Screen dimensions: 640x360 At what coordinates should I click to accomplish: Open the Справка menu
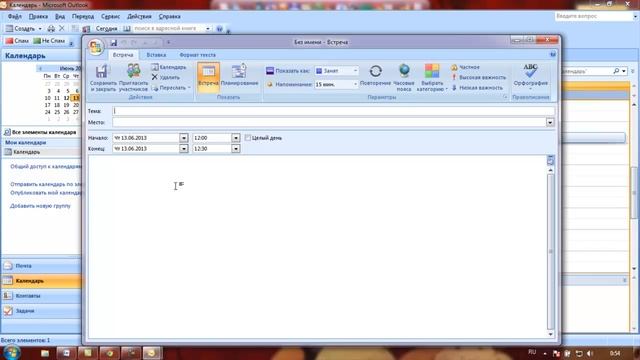tap(169, 16)
